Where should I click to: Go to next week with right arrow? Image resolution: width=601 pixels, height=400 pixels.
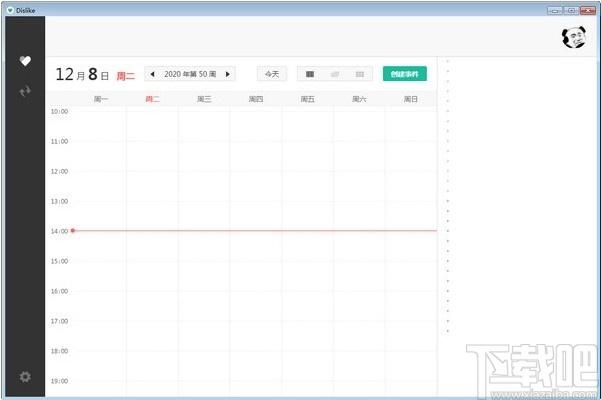click(x=228, y=74)
